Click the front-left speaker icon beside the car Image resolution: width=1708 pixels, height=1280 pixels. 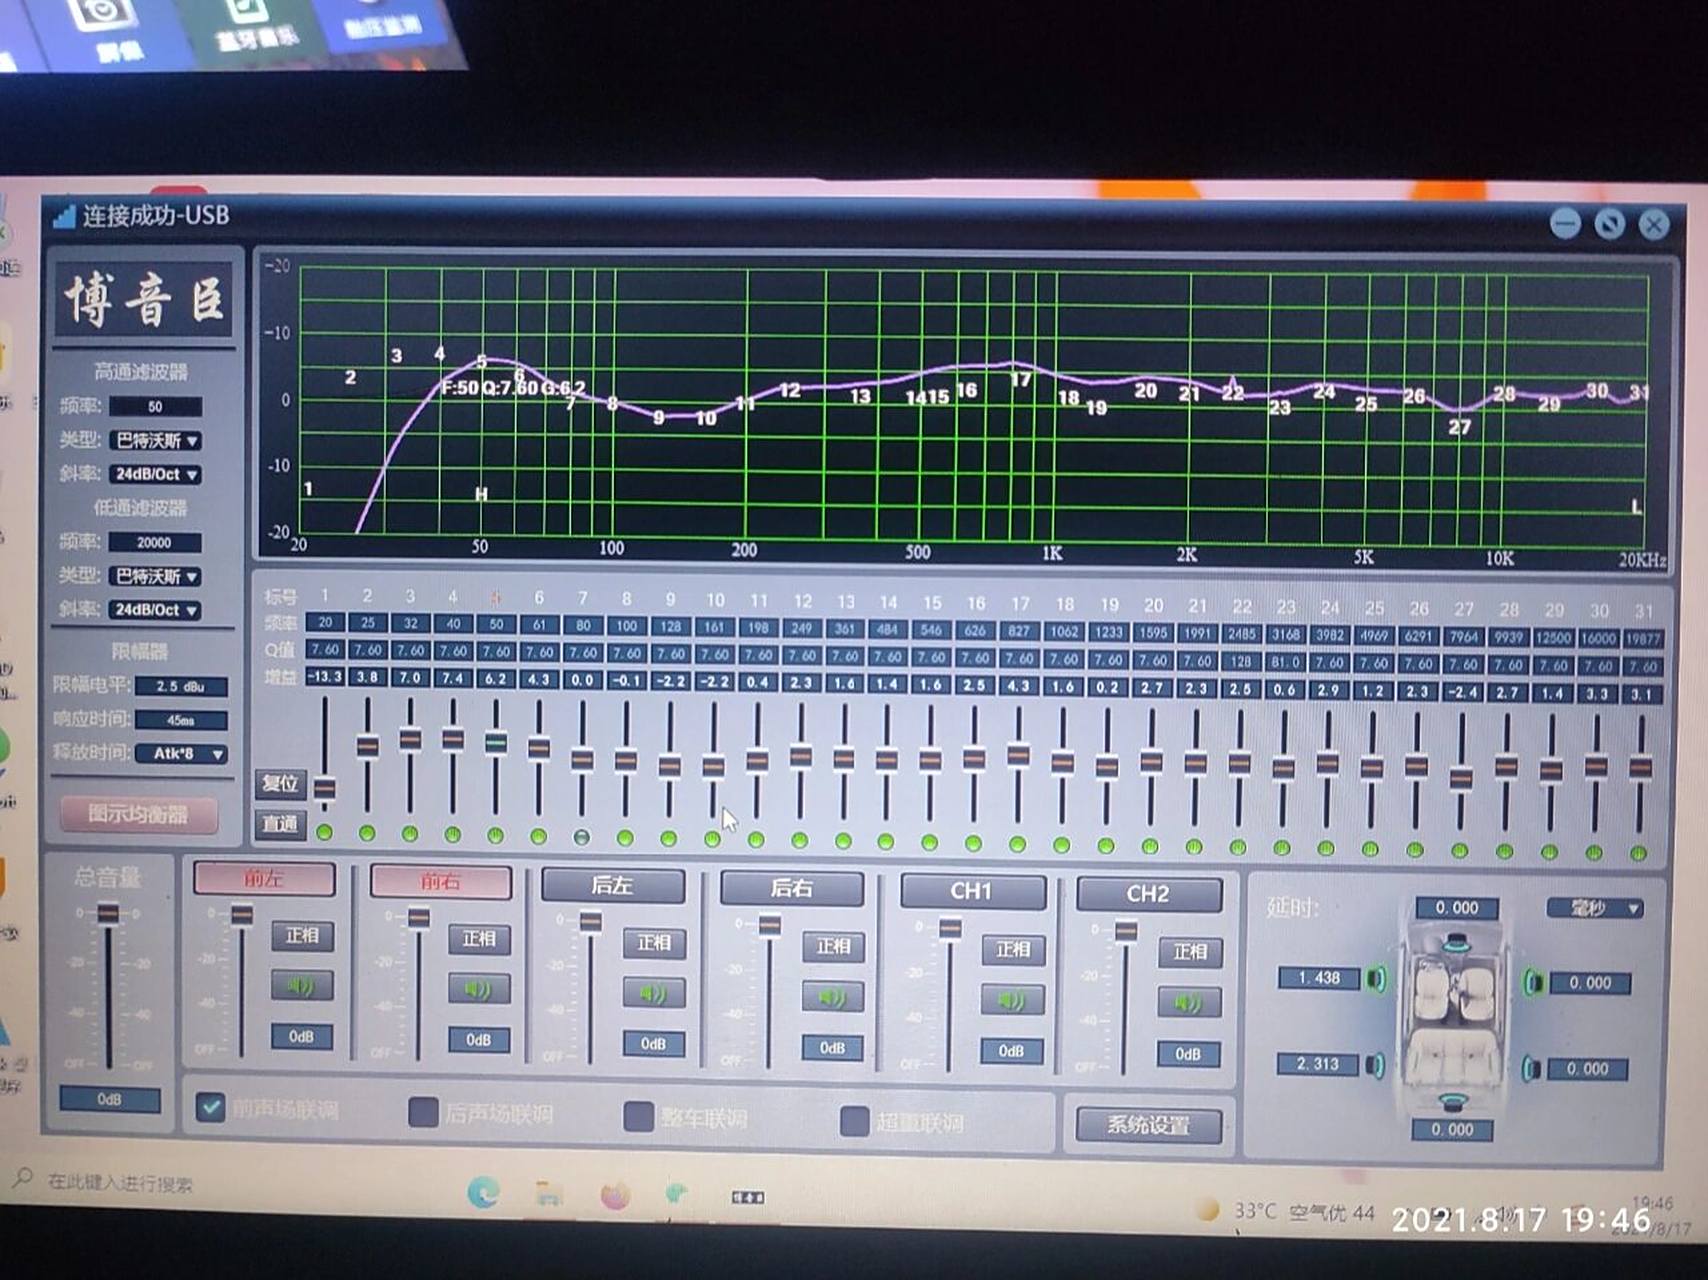pyautogui.click(x=1377, y=978)
